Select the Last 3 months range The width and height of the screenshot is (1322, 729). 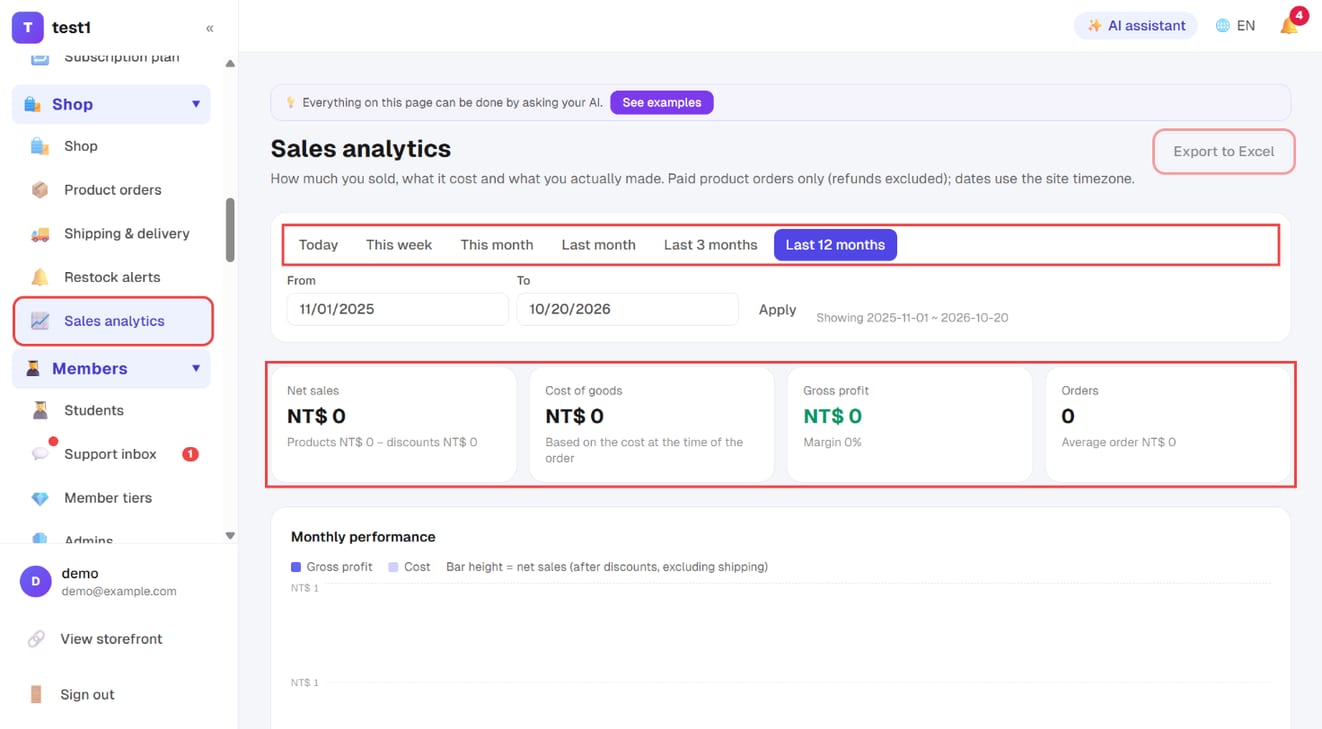(x=711, y=245)
